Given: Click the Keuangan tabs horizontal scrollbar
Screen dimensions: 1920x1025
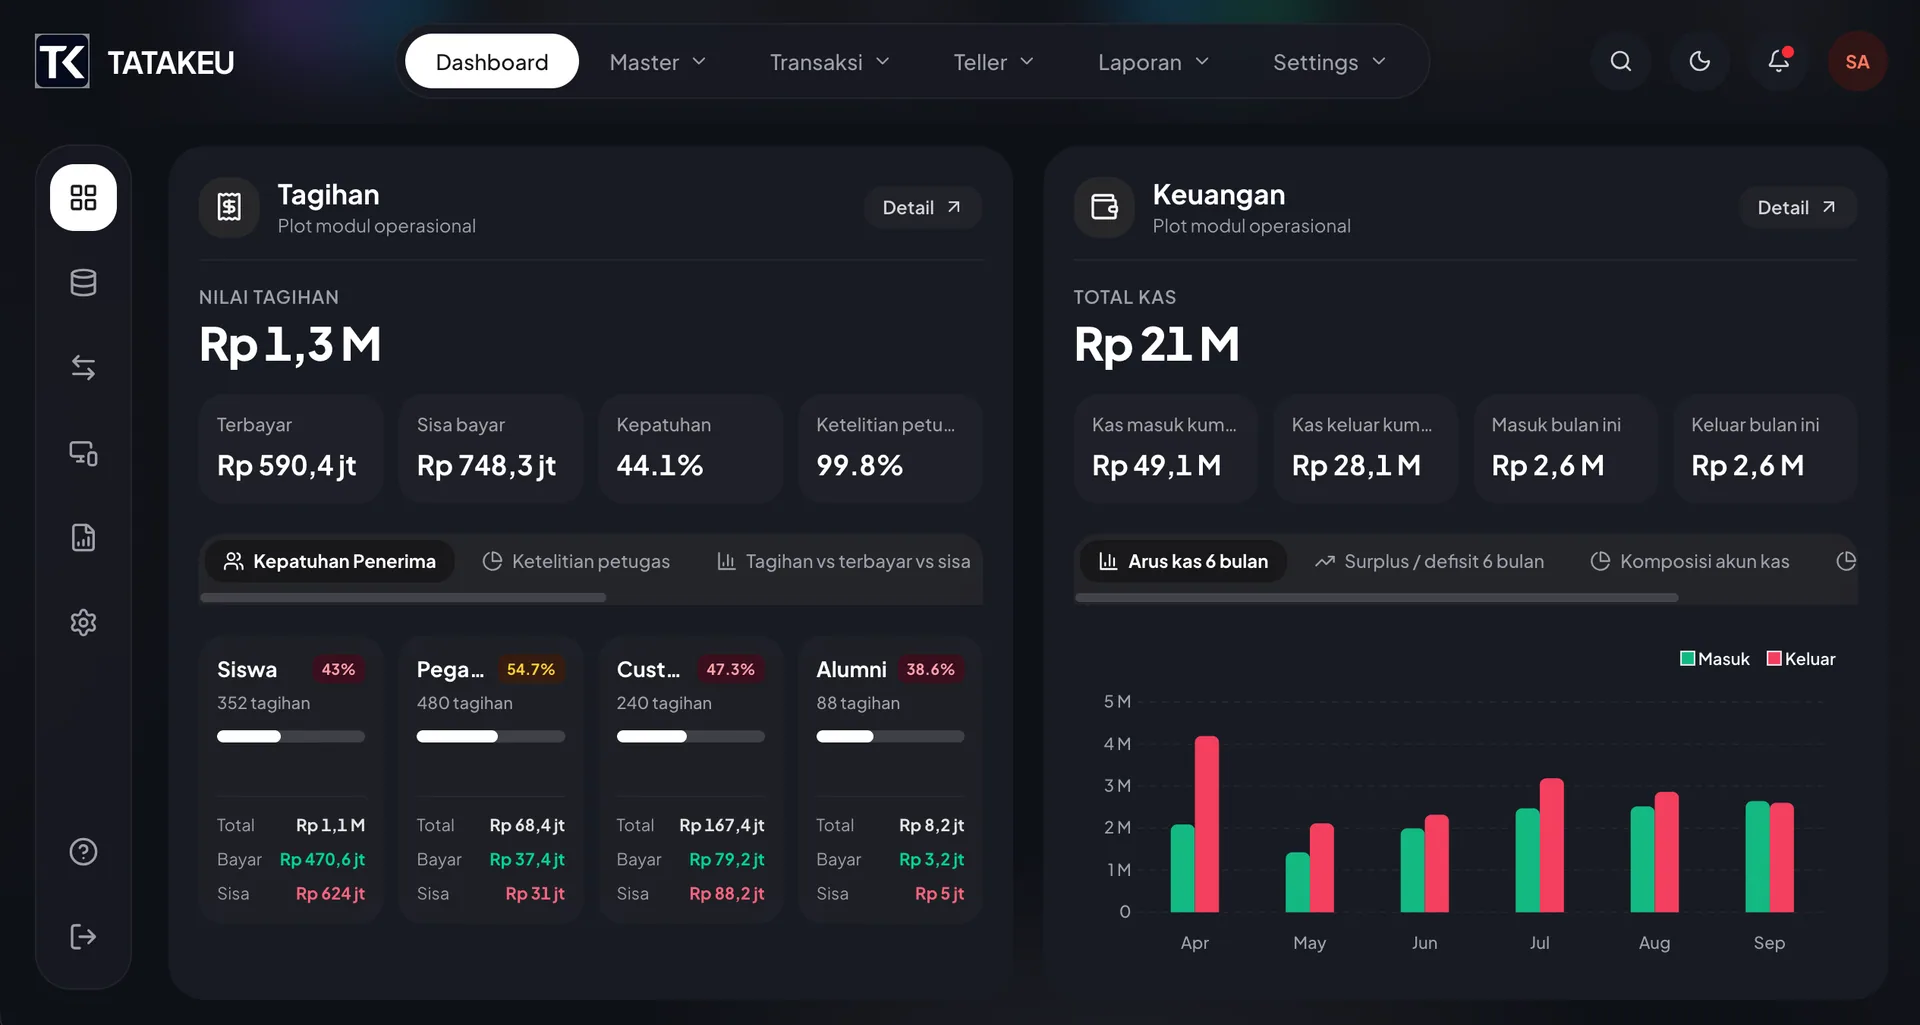Looking at the screenshot, I should pos(1376,598).
